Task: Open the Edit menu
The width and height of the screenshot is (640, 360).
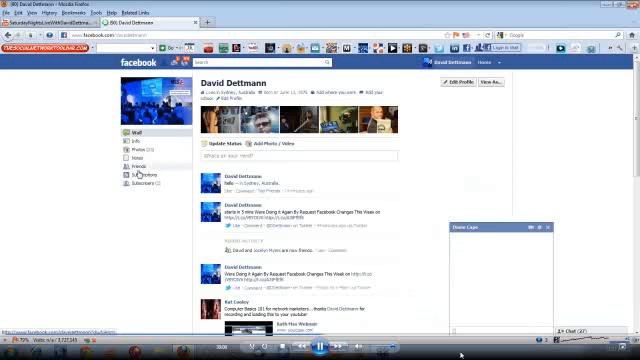Action: [18, 13]
